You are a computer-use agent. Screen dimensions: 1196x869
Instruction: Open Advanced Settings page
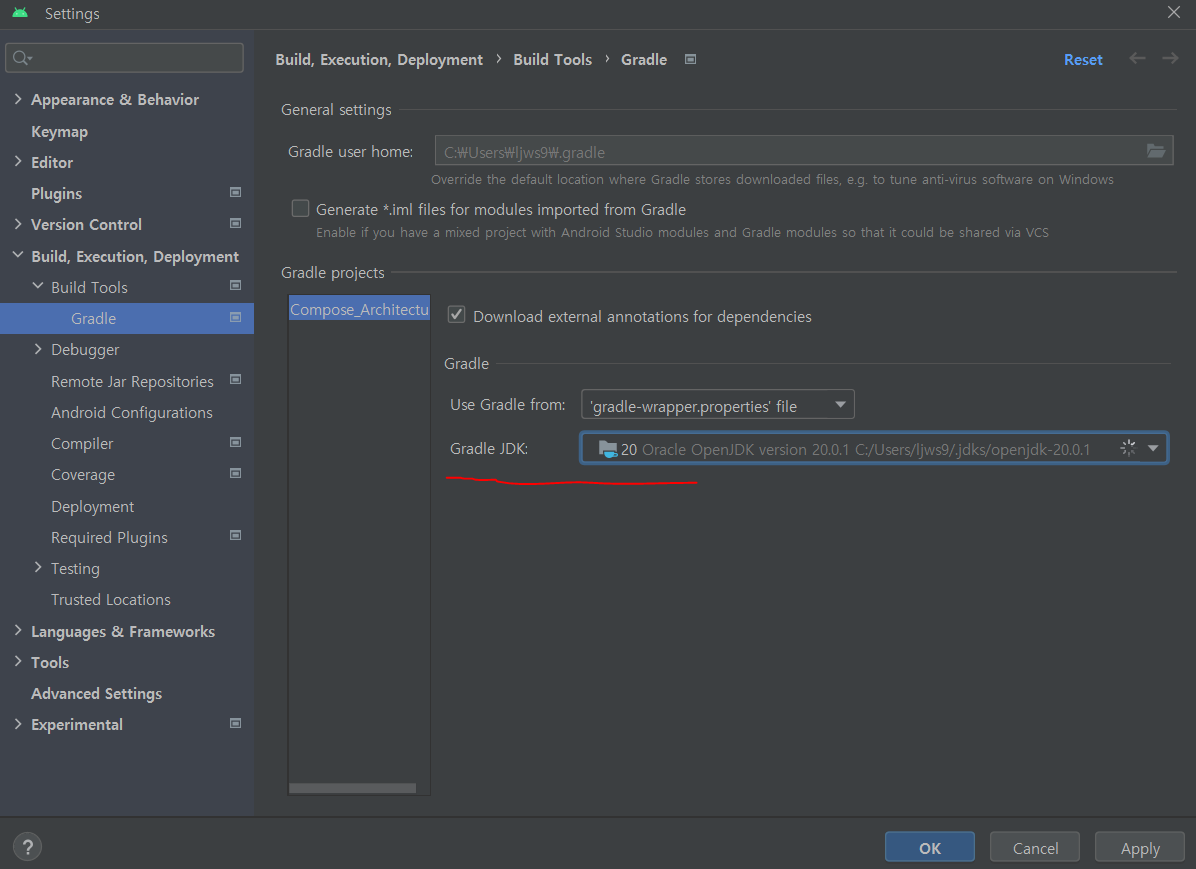pyautogui.click(x=97, y=694)
